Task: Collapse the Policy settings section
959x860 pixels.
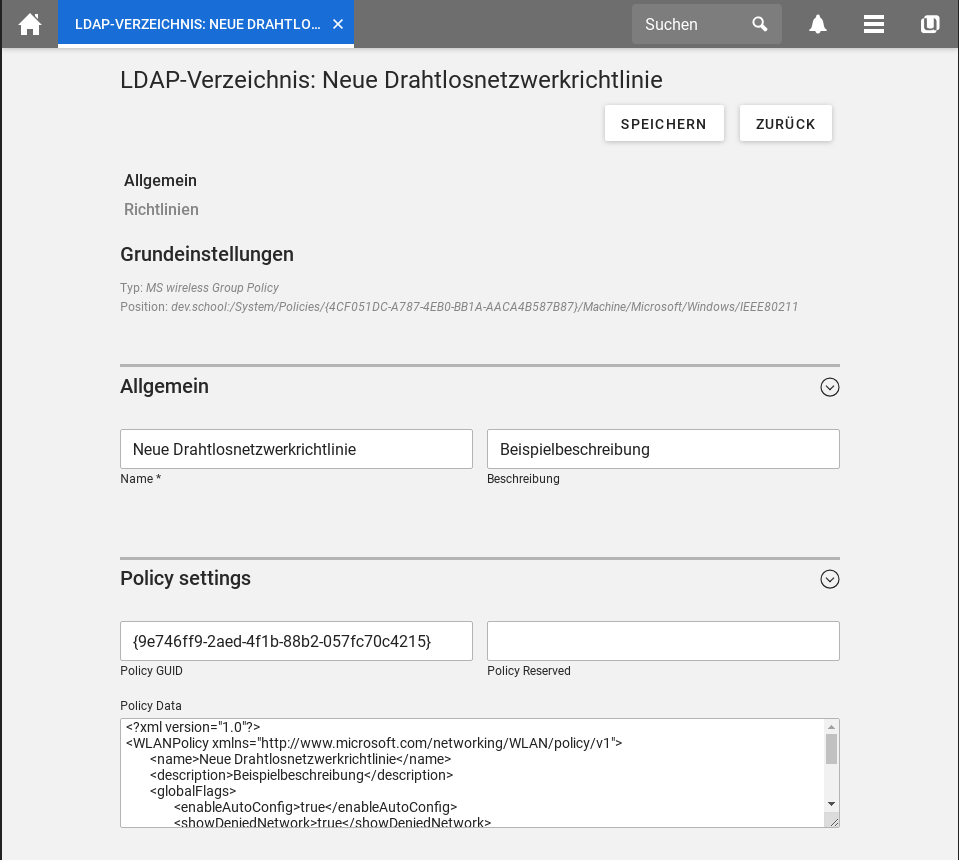Action: tap(829, 579)
